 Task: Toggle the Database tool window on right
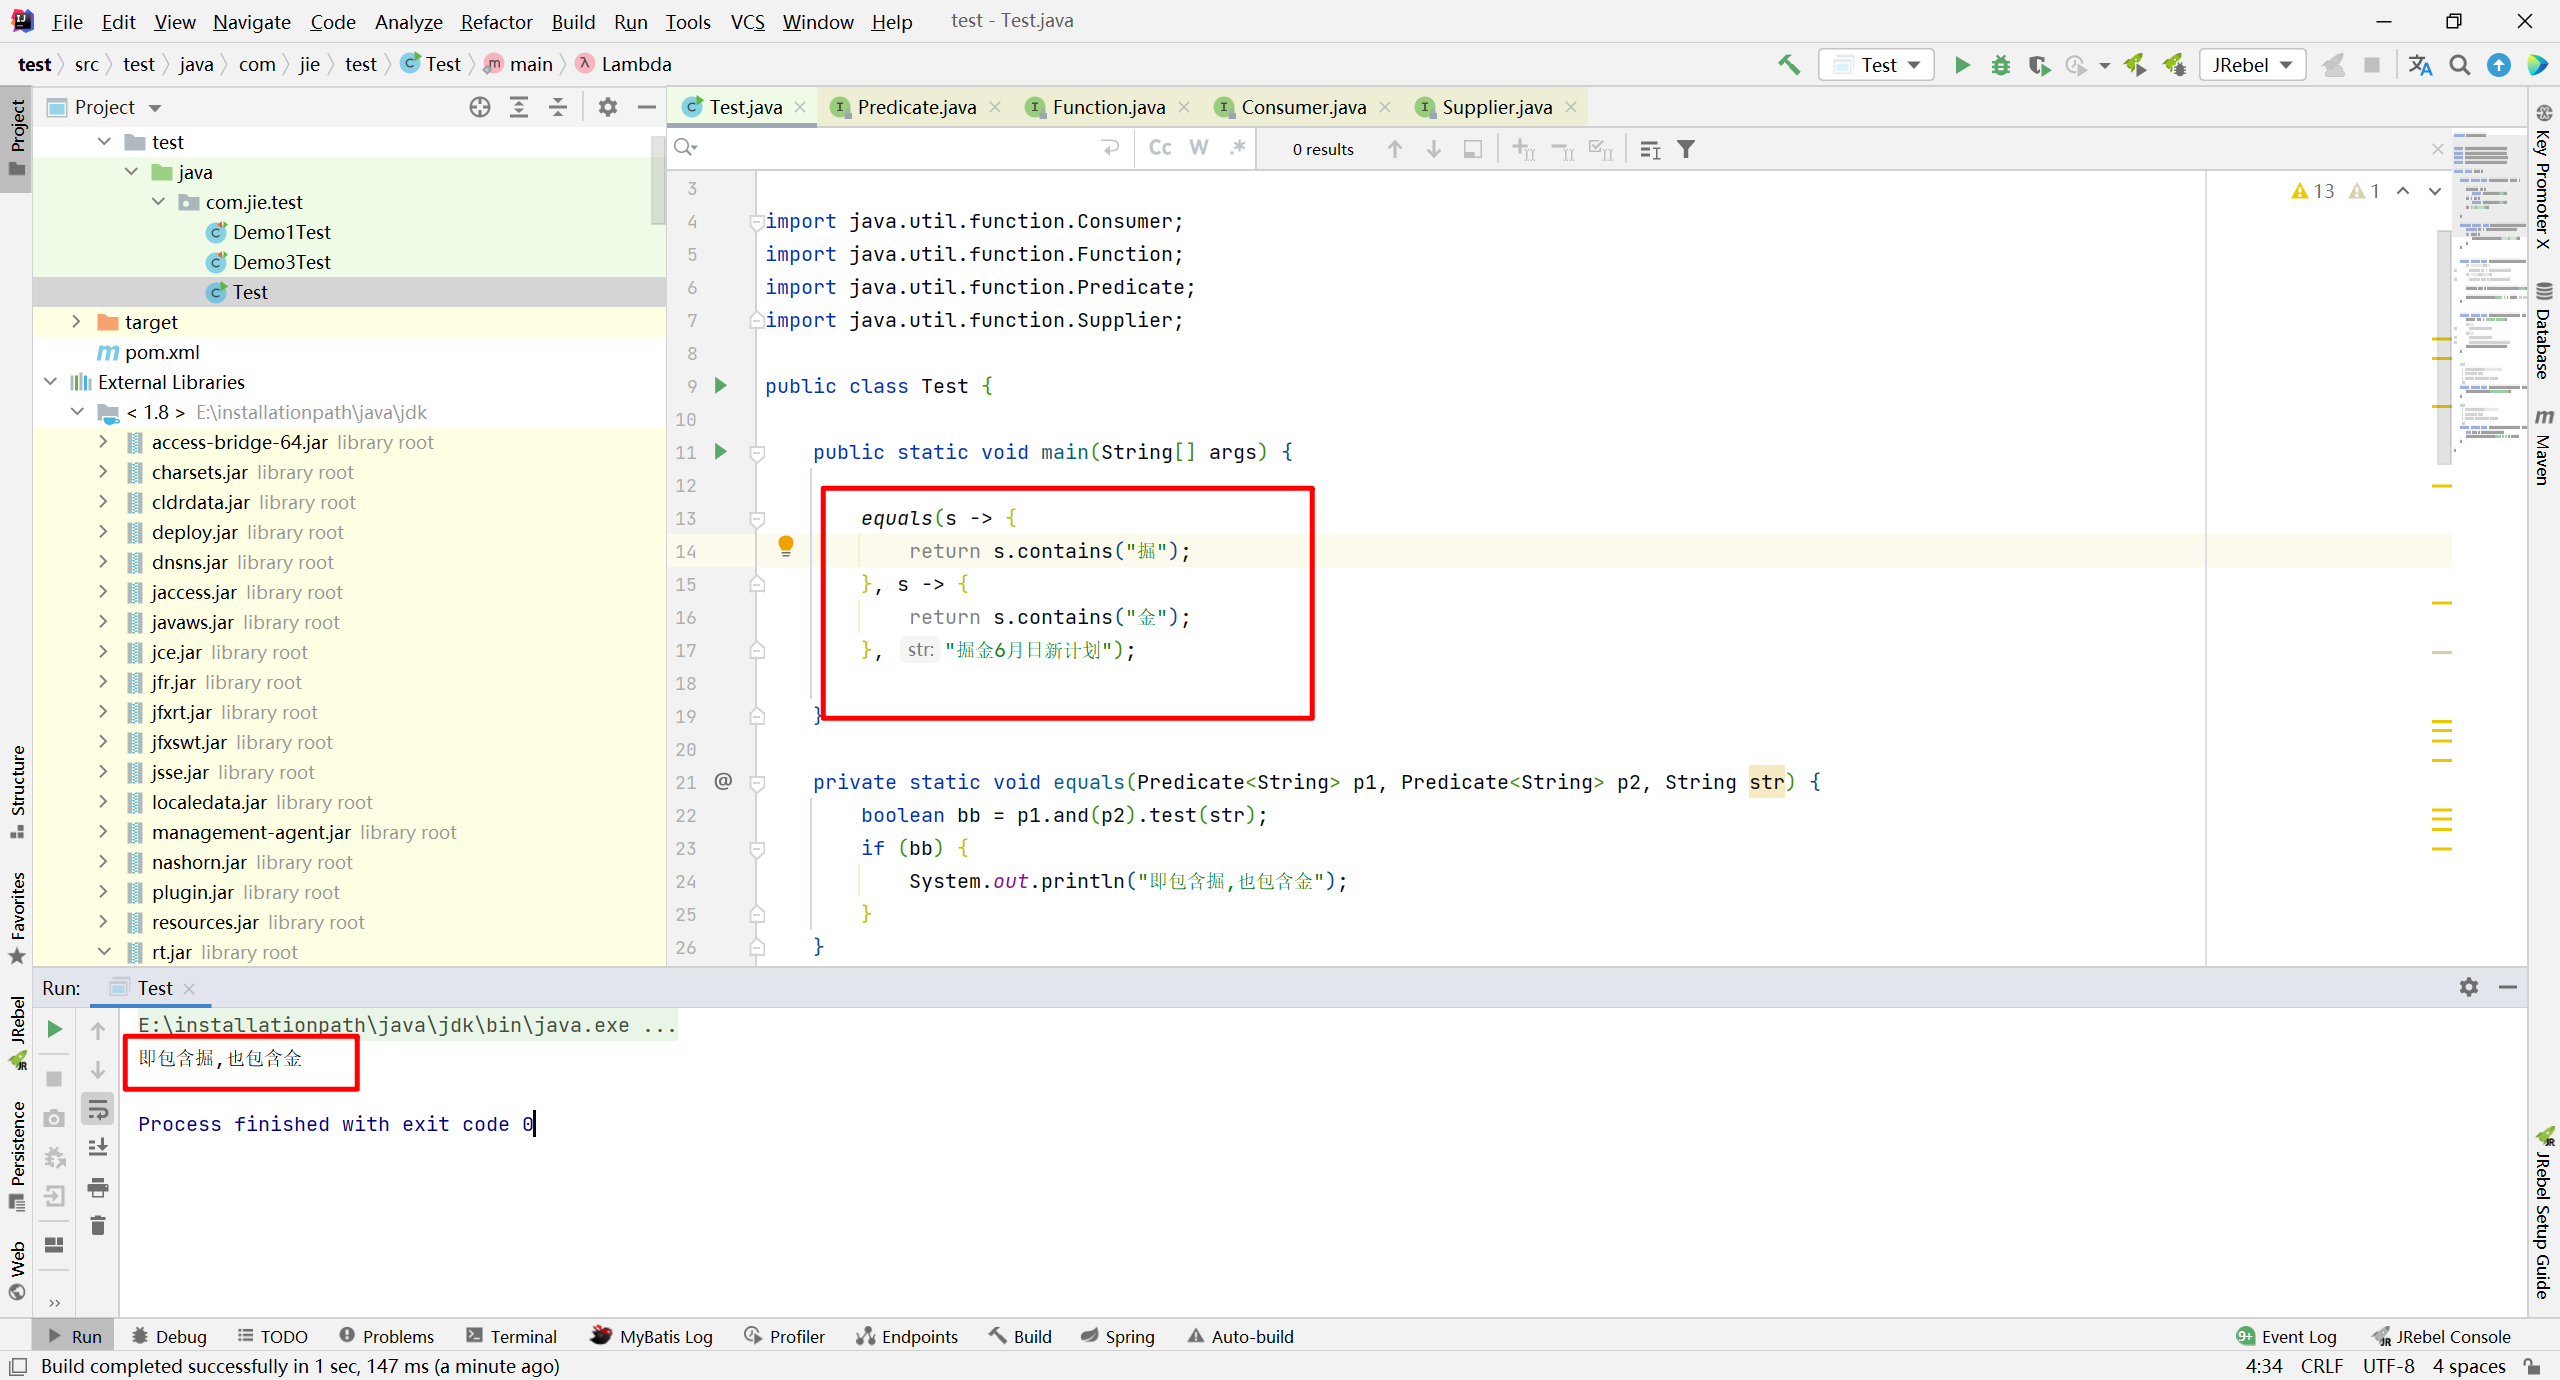coord(2544,332)
